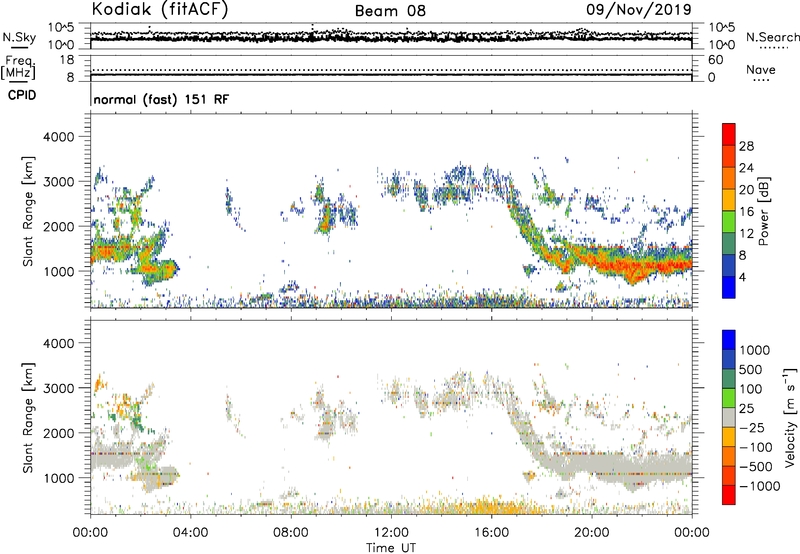
Task: Click the '20:00' time axis label
Action: point(591,533)
